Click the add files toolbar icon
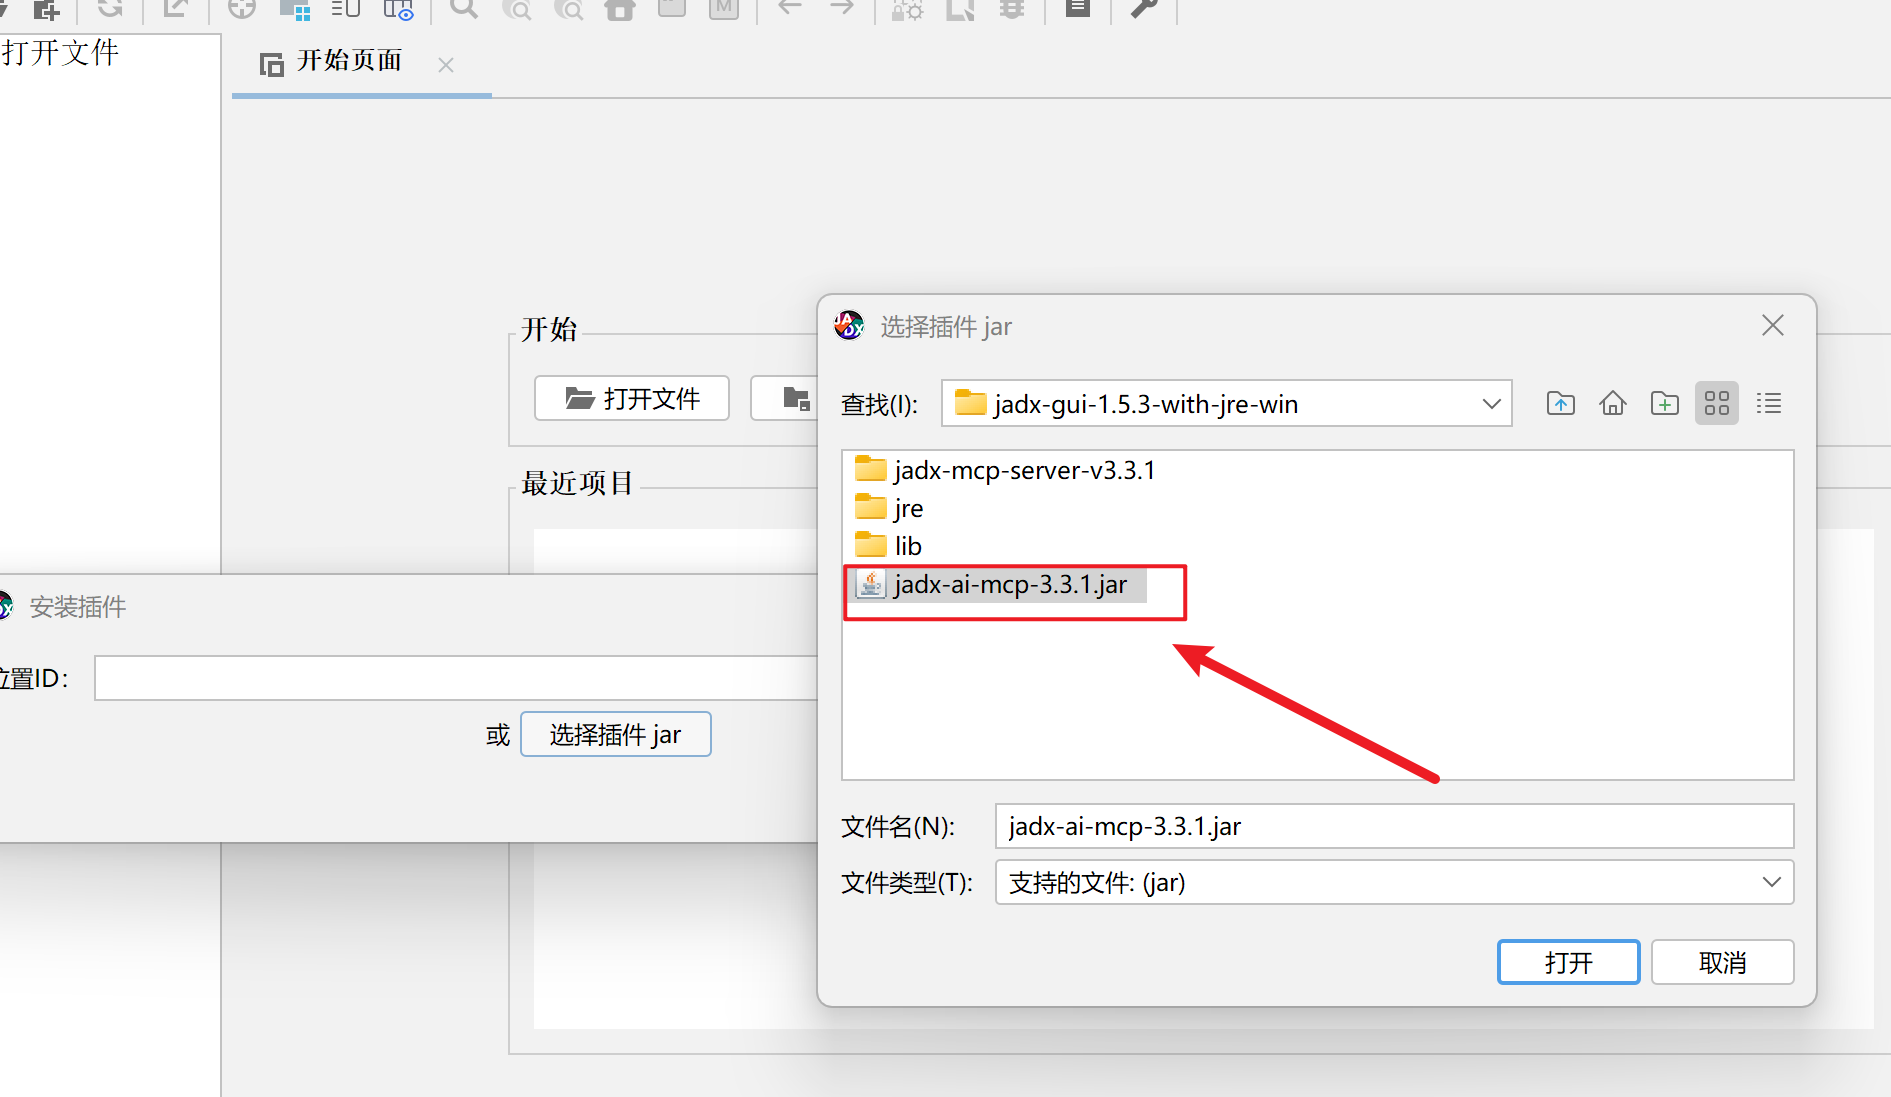Viewport: 1891px width, 1097px height. [46, 10]
